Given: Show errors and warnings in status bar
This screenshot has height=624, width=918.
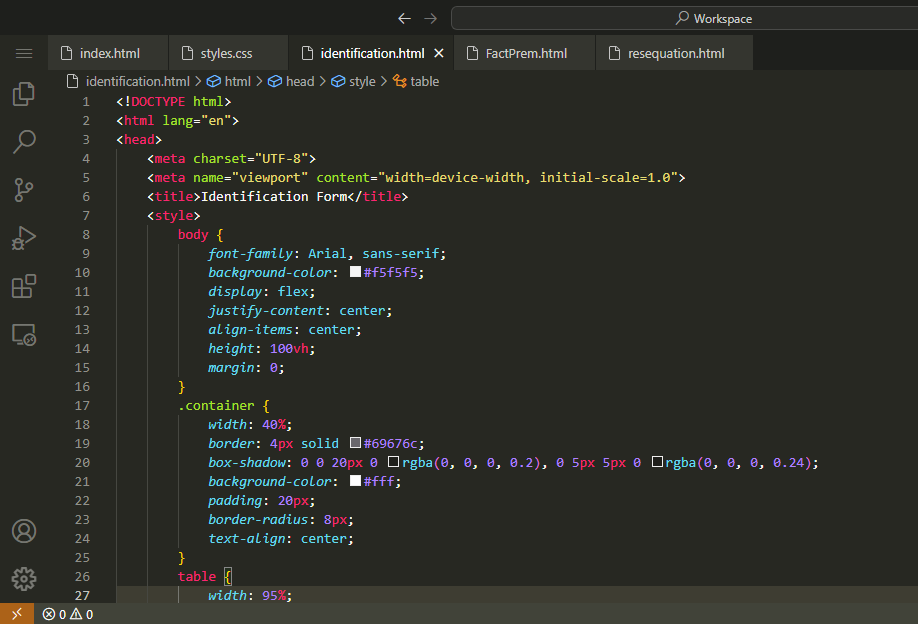Looking at the screenshot, I should coord(67,614).
